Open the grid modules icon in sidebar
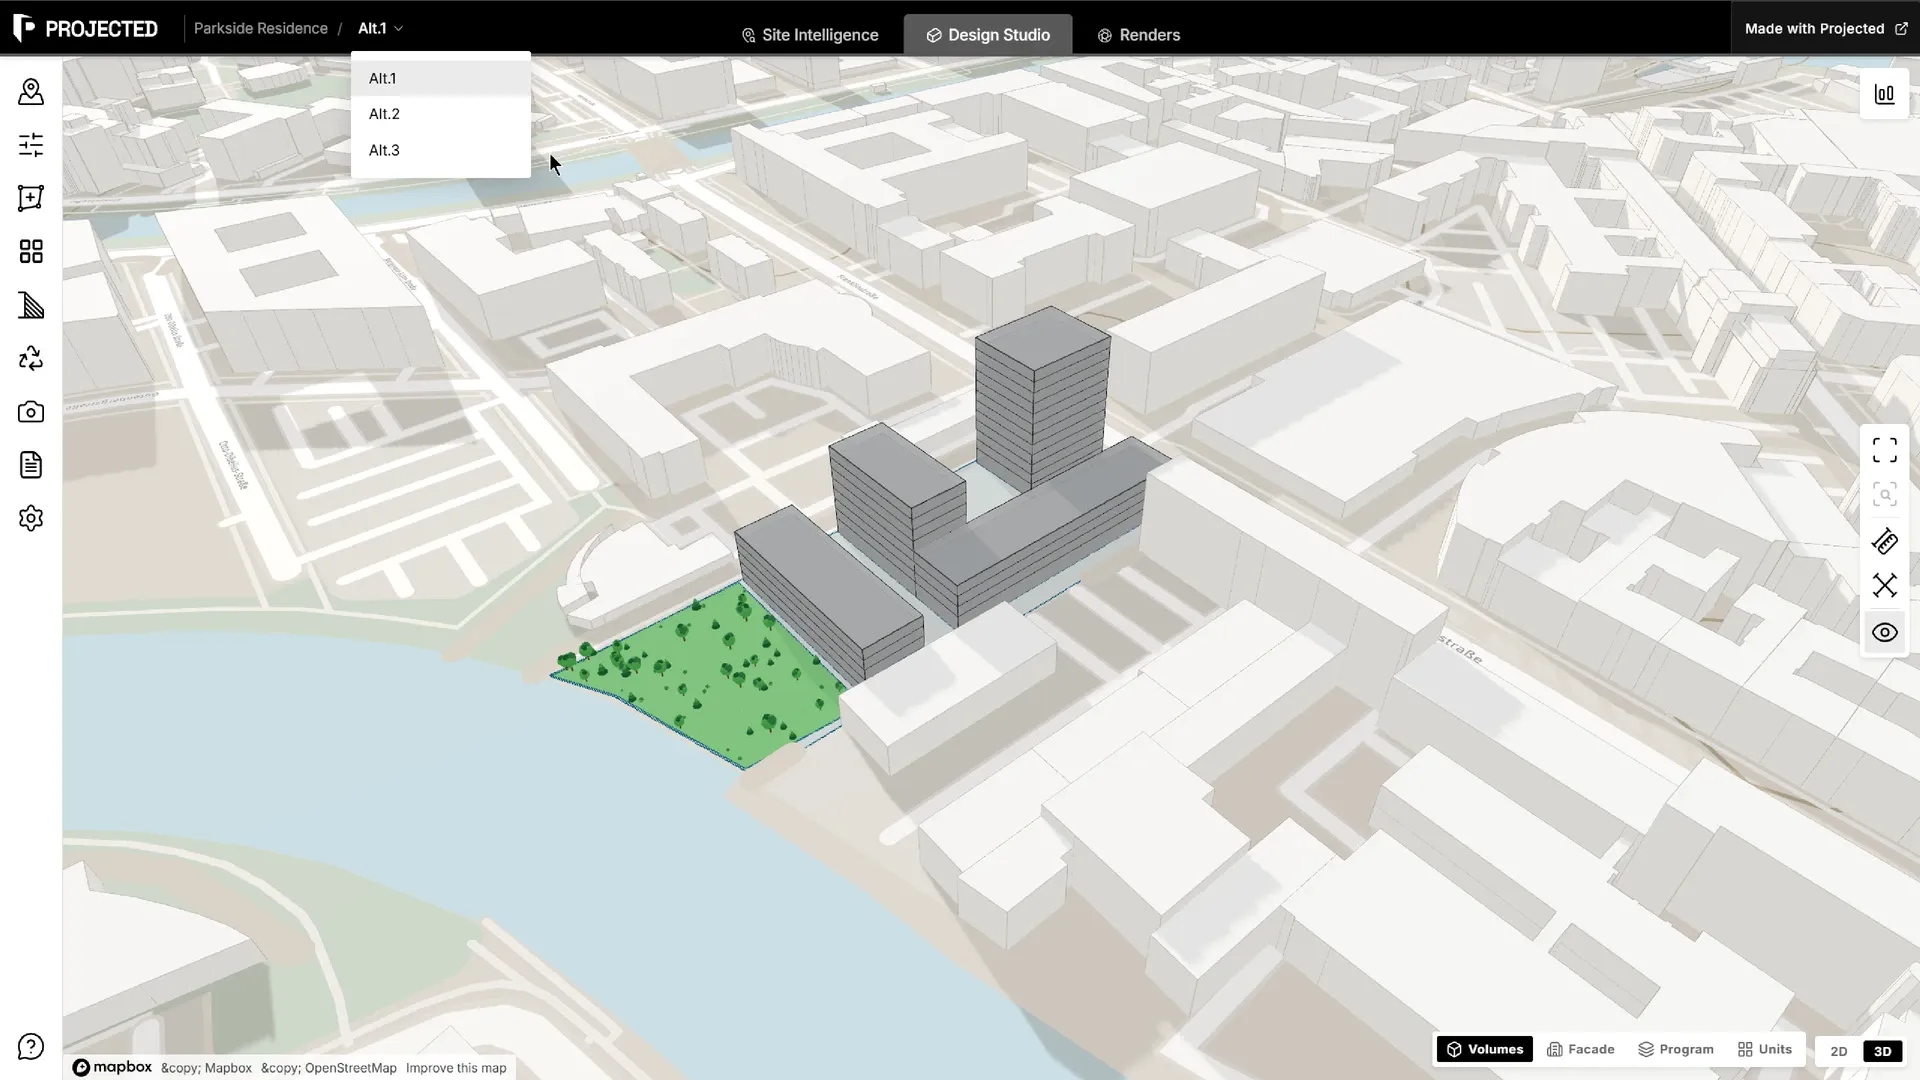 31,251
